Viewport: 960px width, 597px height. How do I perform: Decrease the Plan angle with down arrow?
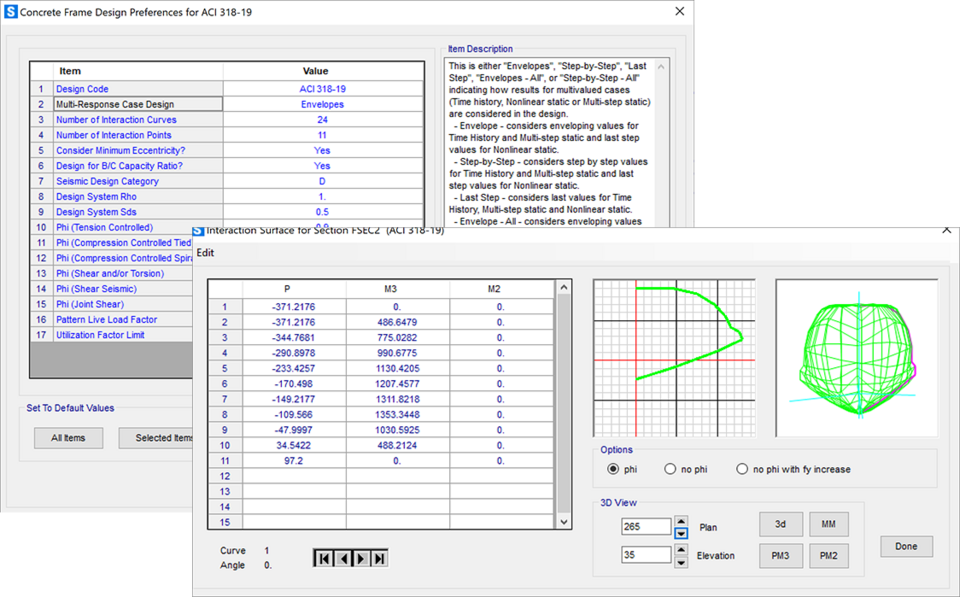681,533
